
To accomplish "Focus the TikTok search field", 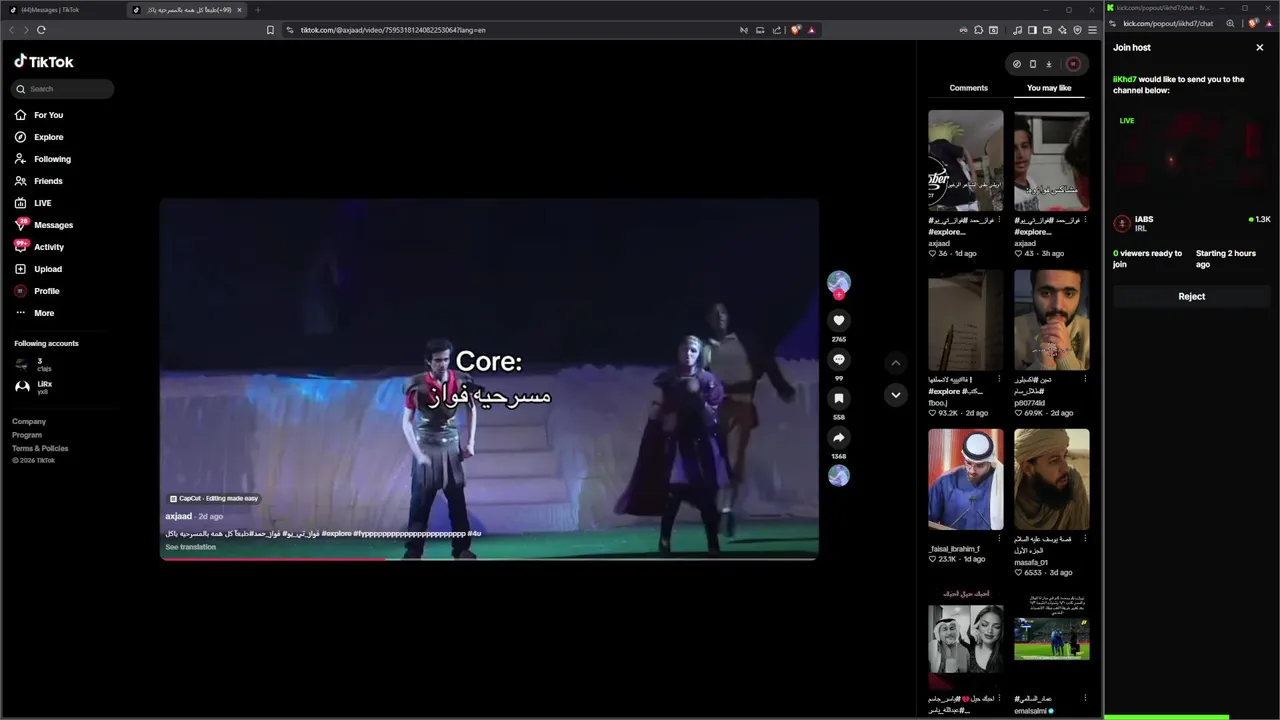I will click(x=63, y=89).
